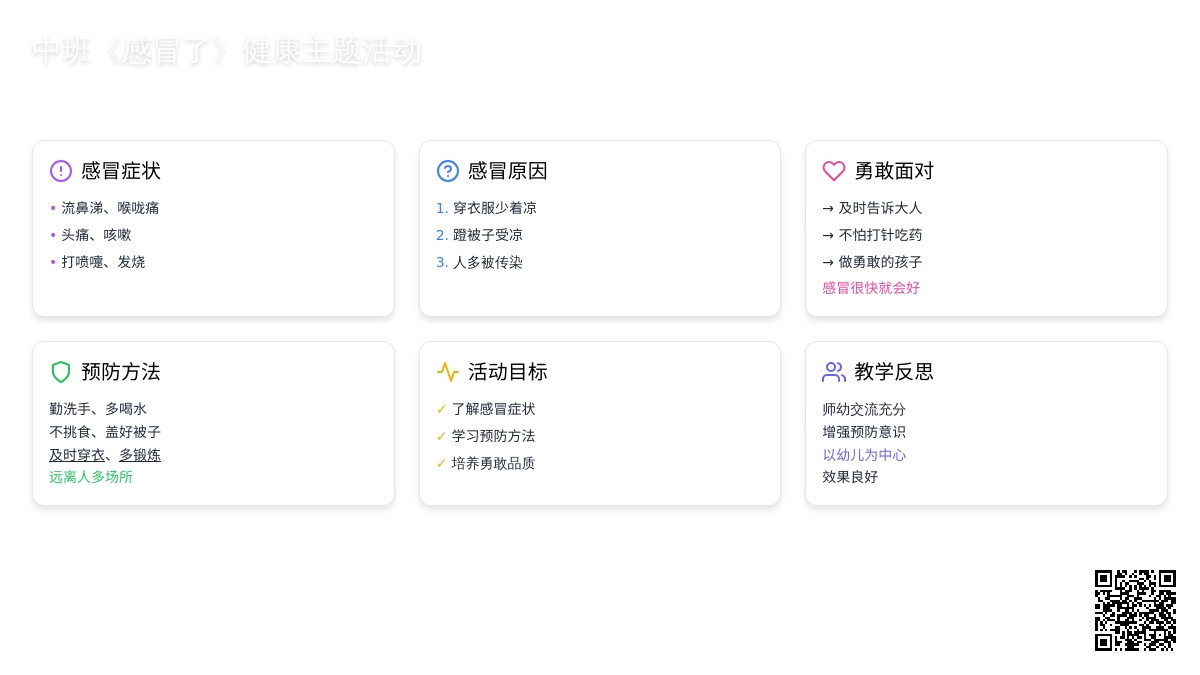Click the arrow item 不怕打针吃药
Image resolution: width=1200 pixels, height=675 pixels.
[880, 235]
